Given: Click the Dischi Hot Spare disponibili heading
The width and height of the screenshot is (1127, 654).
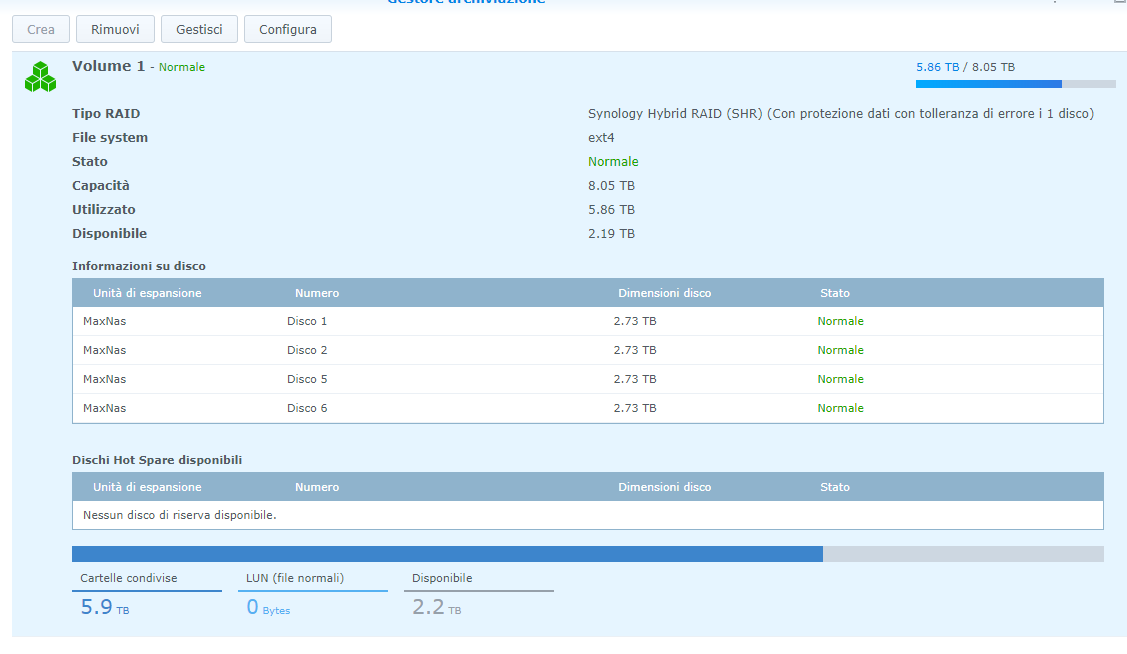Looking at the screenshot, I should (x=157, y=460).
